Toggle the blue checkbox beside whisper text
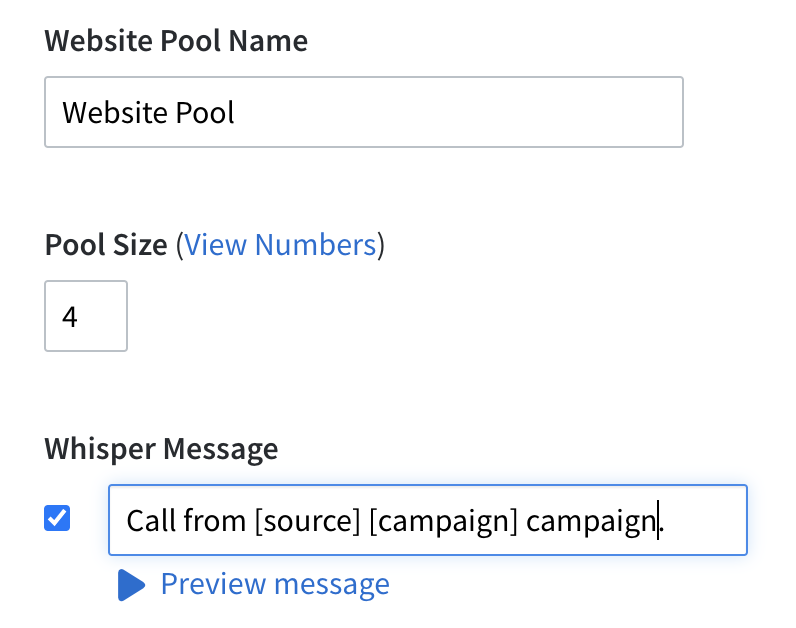 tap(57, 518)
